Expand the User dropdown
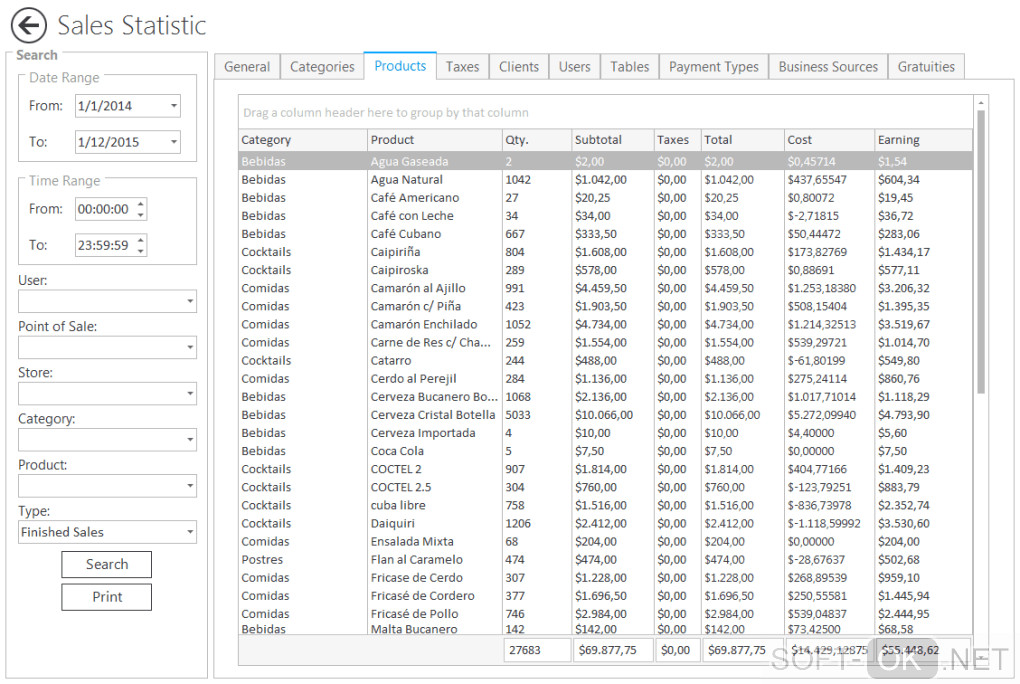The width and height of the screenshot is (1020, 684). pyautogui.click(x=190, y=301)
